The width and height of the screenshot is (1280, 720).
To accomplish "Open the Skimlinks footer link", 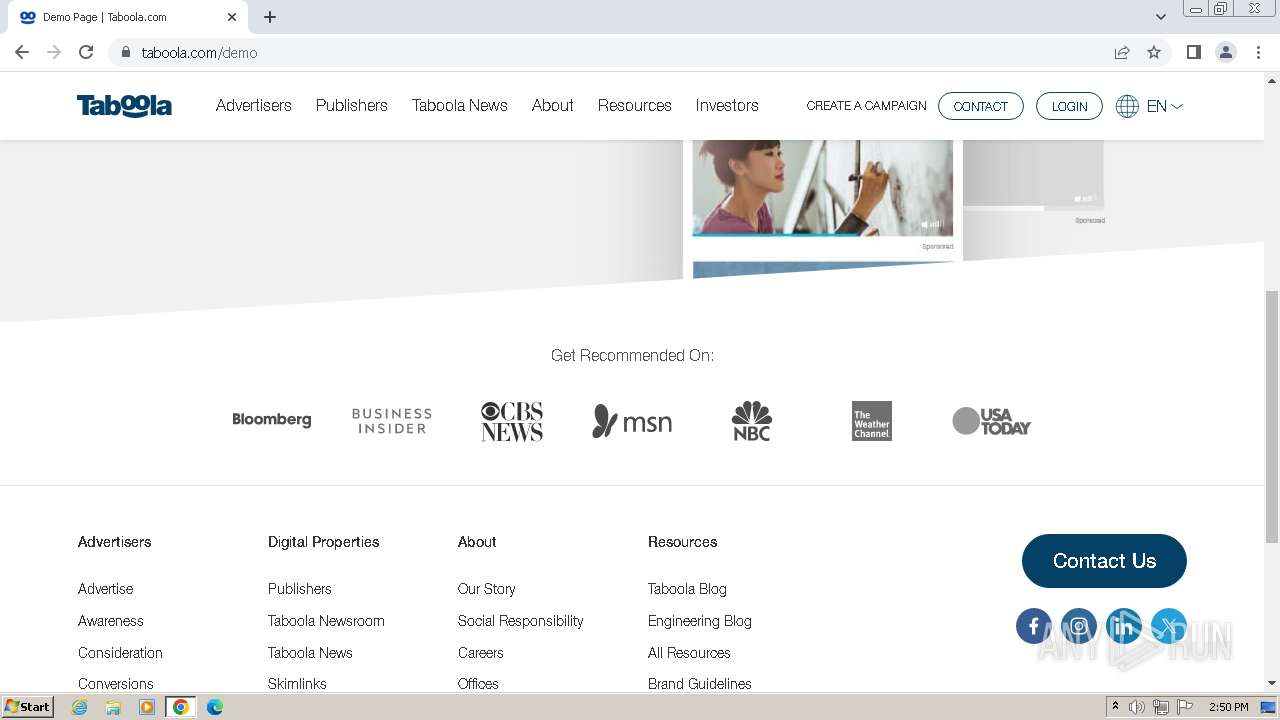I will (x=297, y=684).
